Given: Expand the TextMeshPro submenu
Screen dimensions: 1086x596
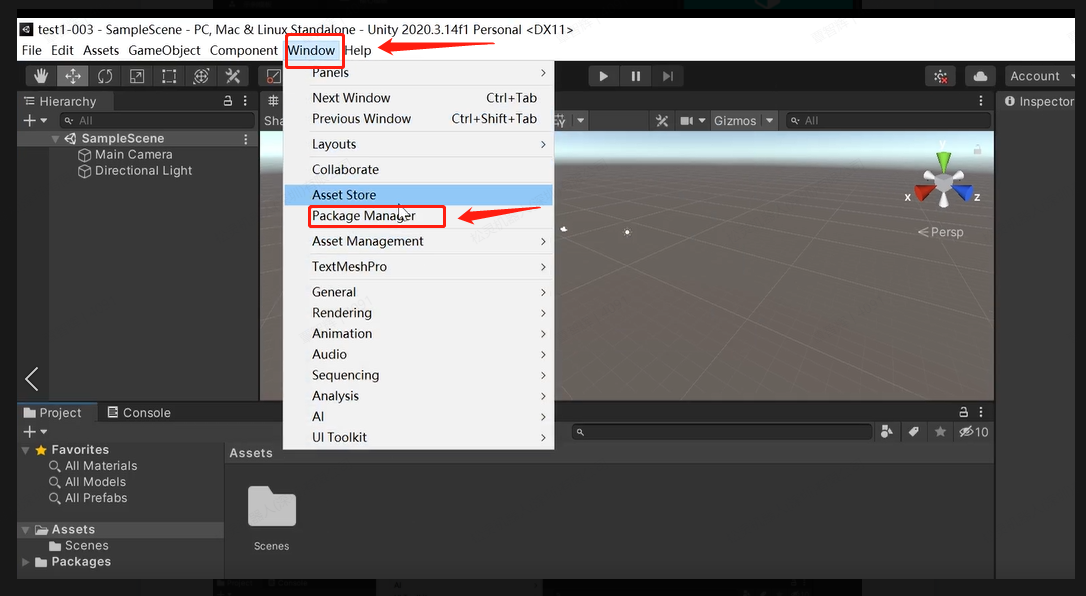Looking at the screenshot, I should click(x=418, y=267).
